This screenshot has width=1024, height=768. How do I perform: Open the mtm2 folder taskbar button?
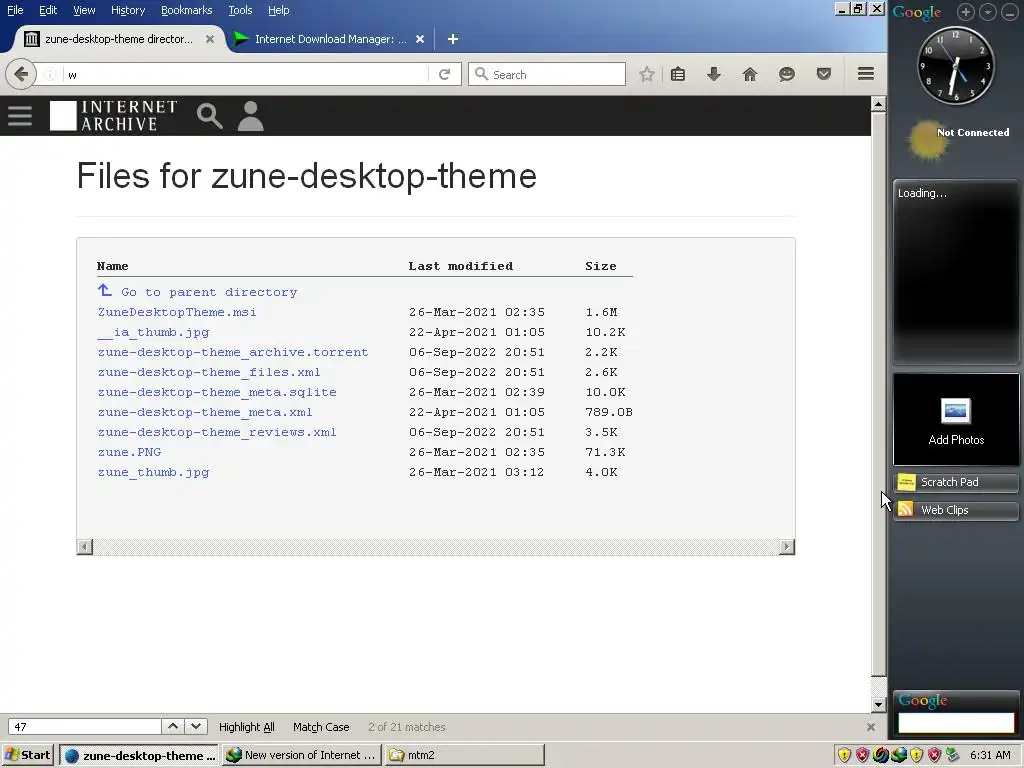[464, 755]
